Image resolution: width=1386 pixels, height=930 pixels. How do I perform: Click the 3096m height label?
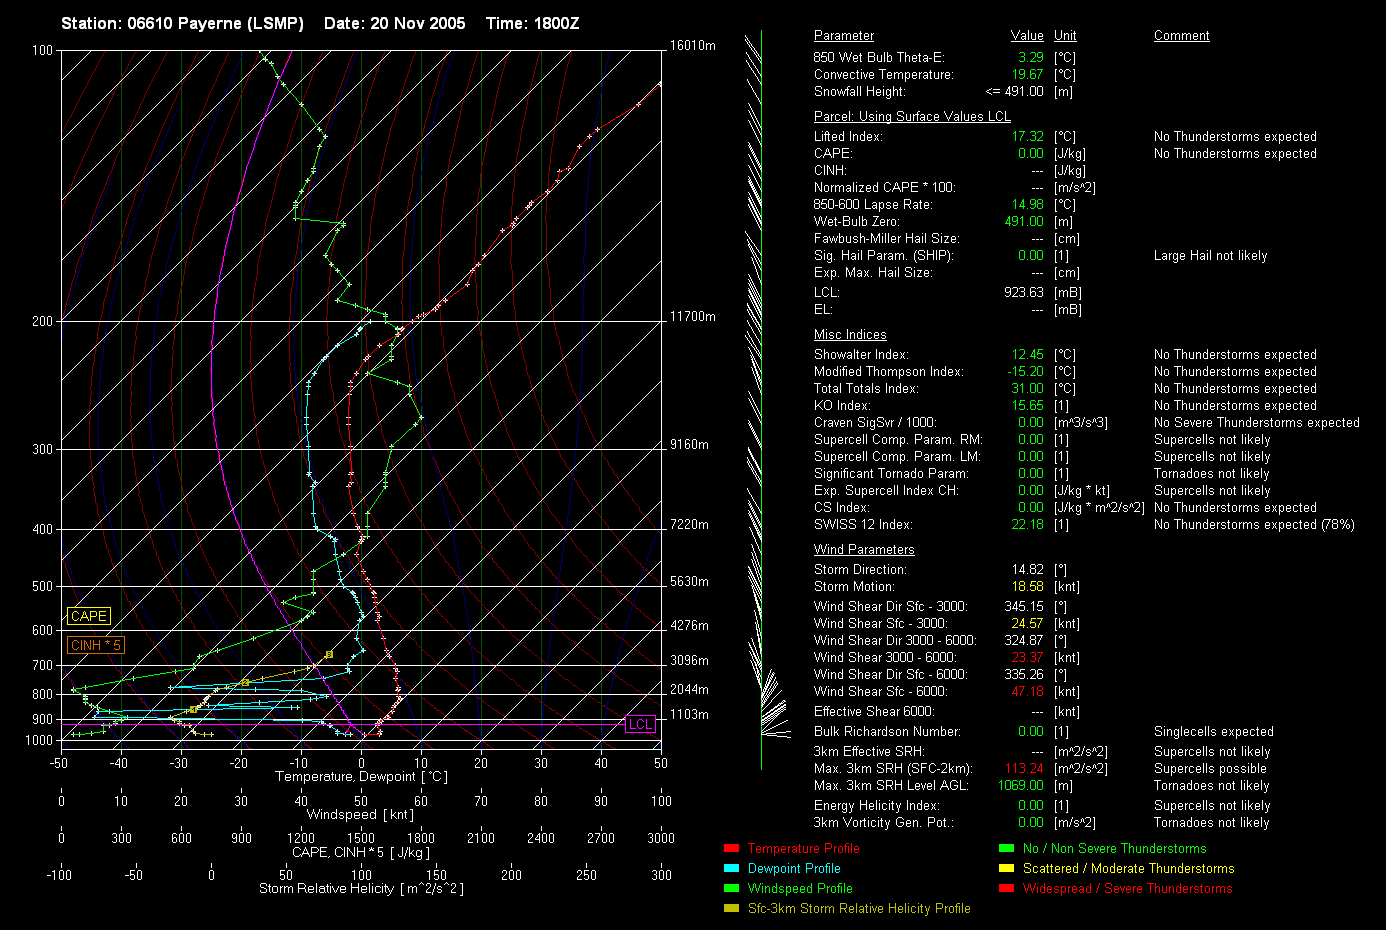[689, 660]
